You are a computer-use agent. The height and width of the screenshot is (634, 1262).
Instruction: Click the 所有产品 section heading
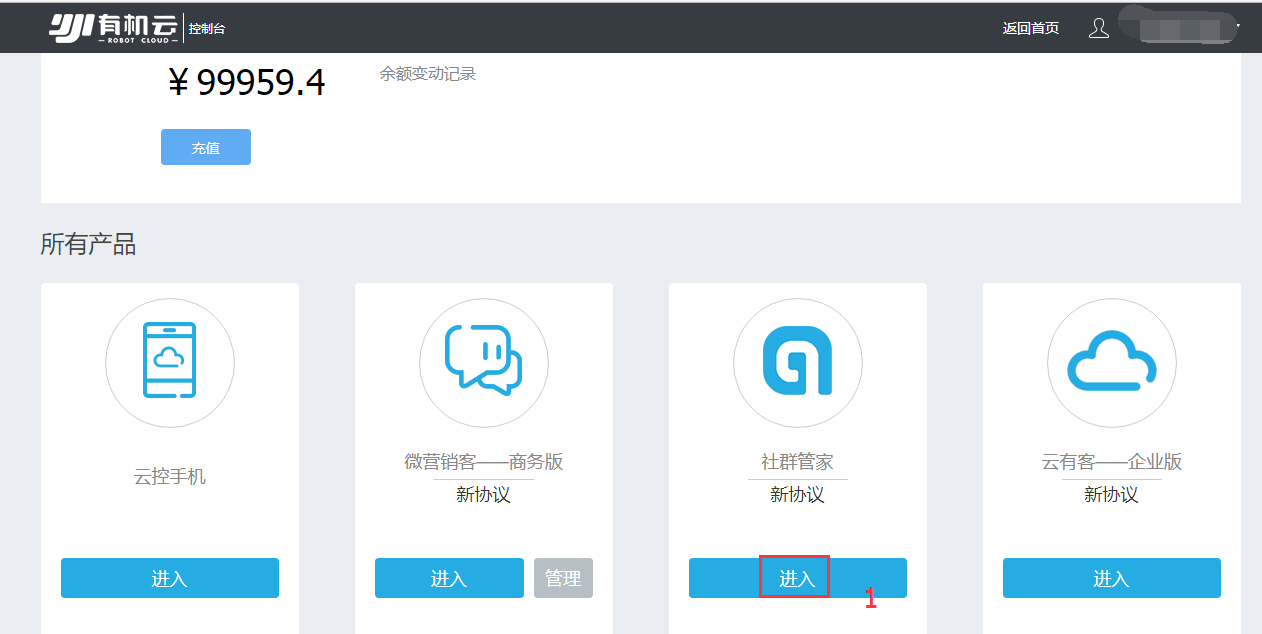(88, 244)
